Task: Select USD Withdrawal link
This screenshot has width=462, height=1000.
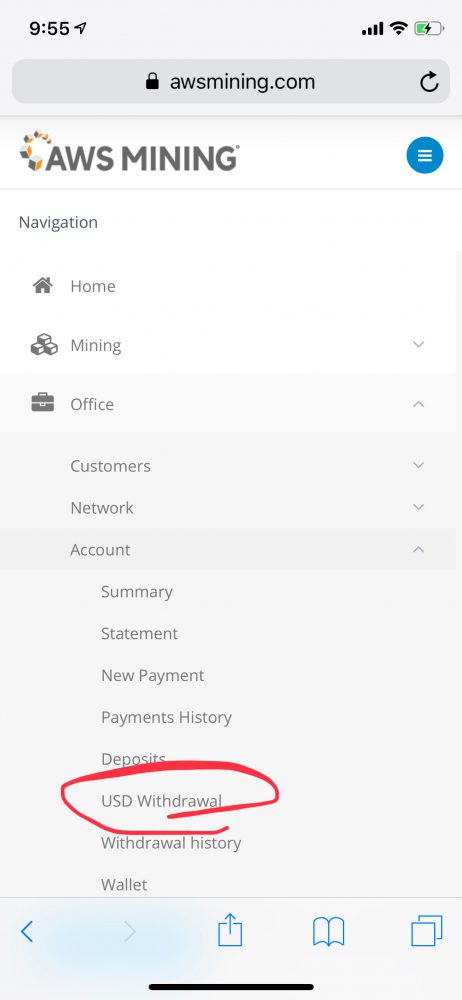Action: tap(161, 801)
